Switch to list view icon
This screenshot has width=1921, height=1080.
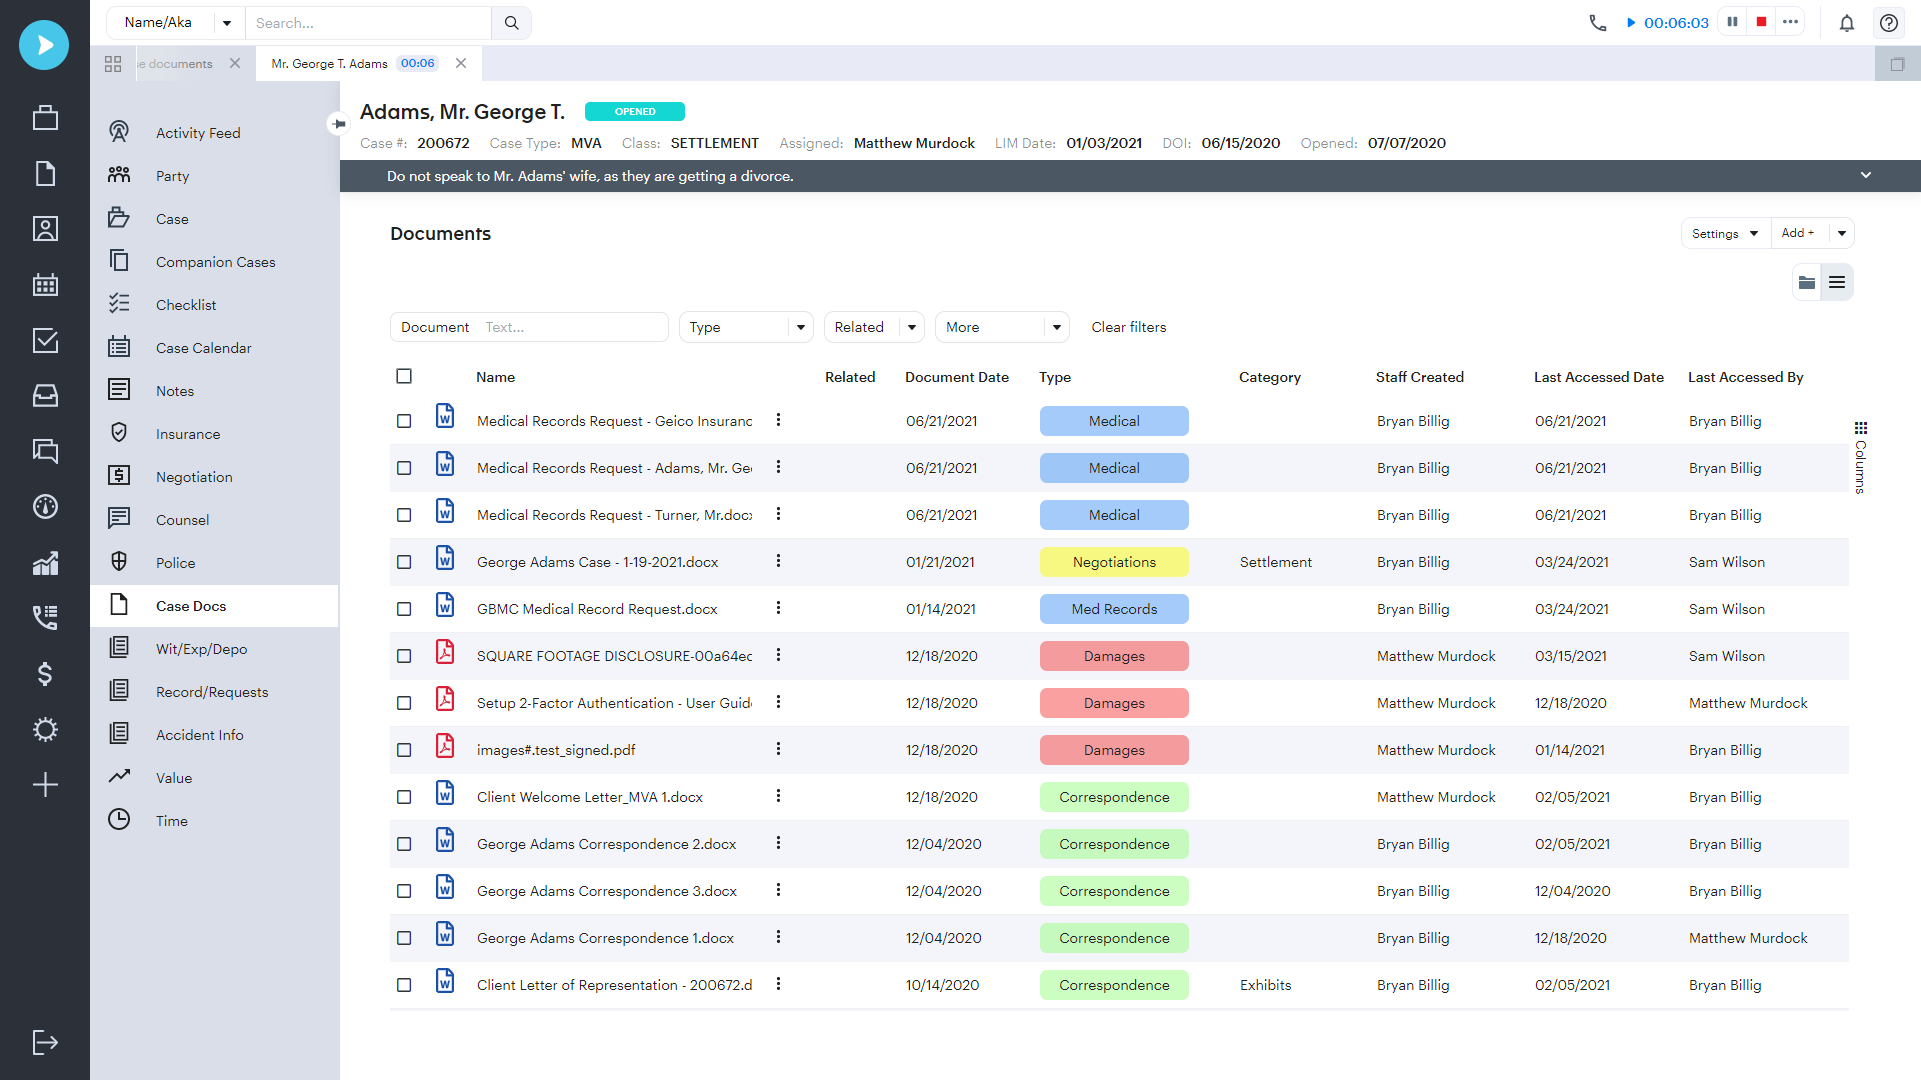(1837, 283)
